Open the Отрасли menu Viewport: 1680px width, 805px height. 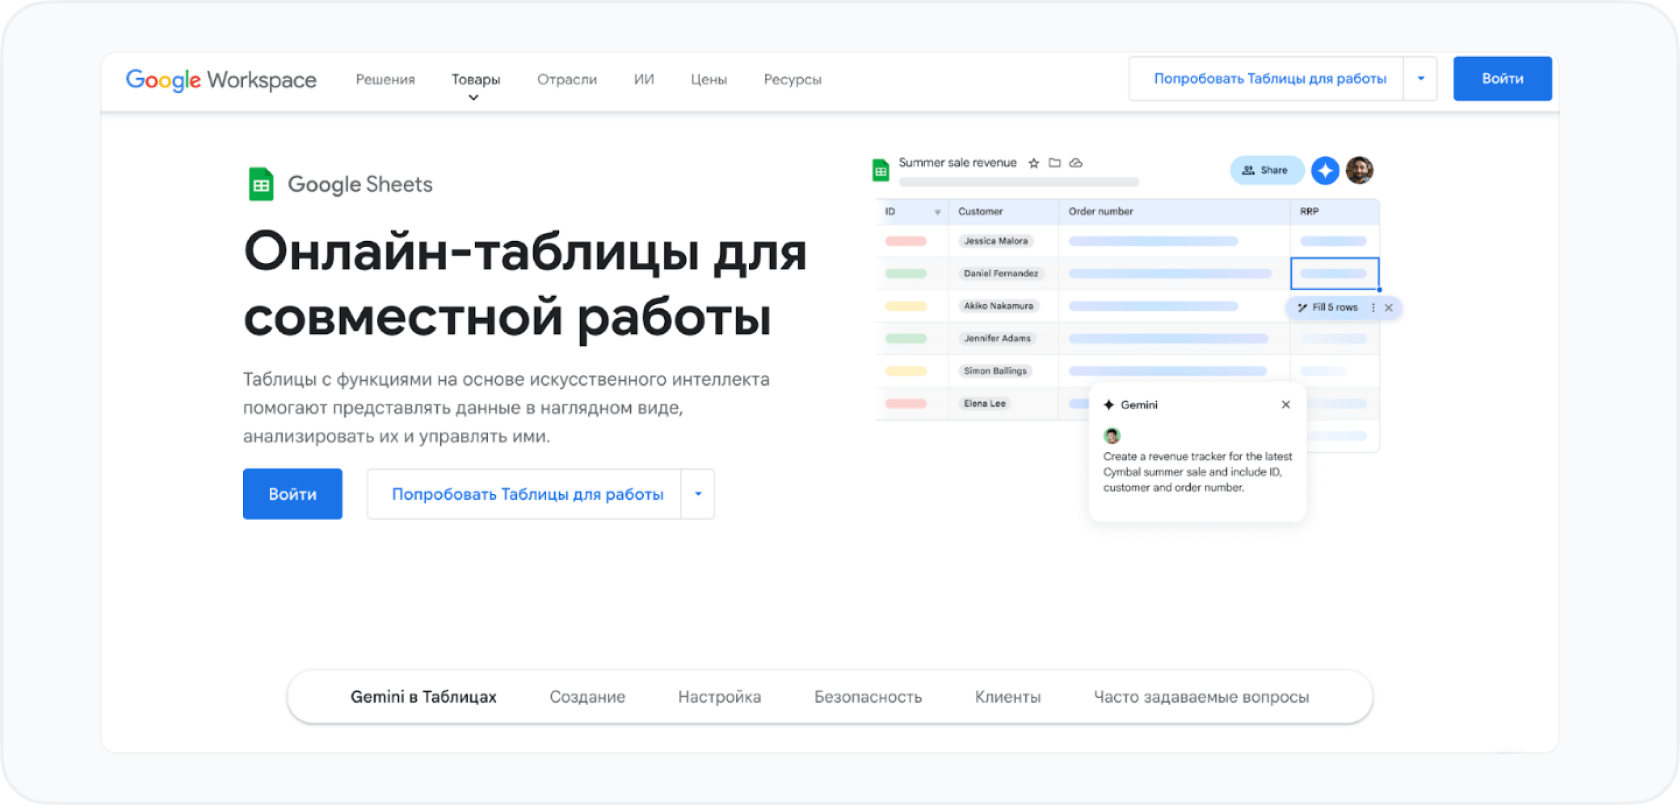(567, 80)
